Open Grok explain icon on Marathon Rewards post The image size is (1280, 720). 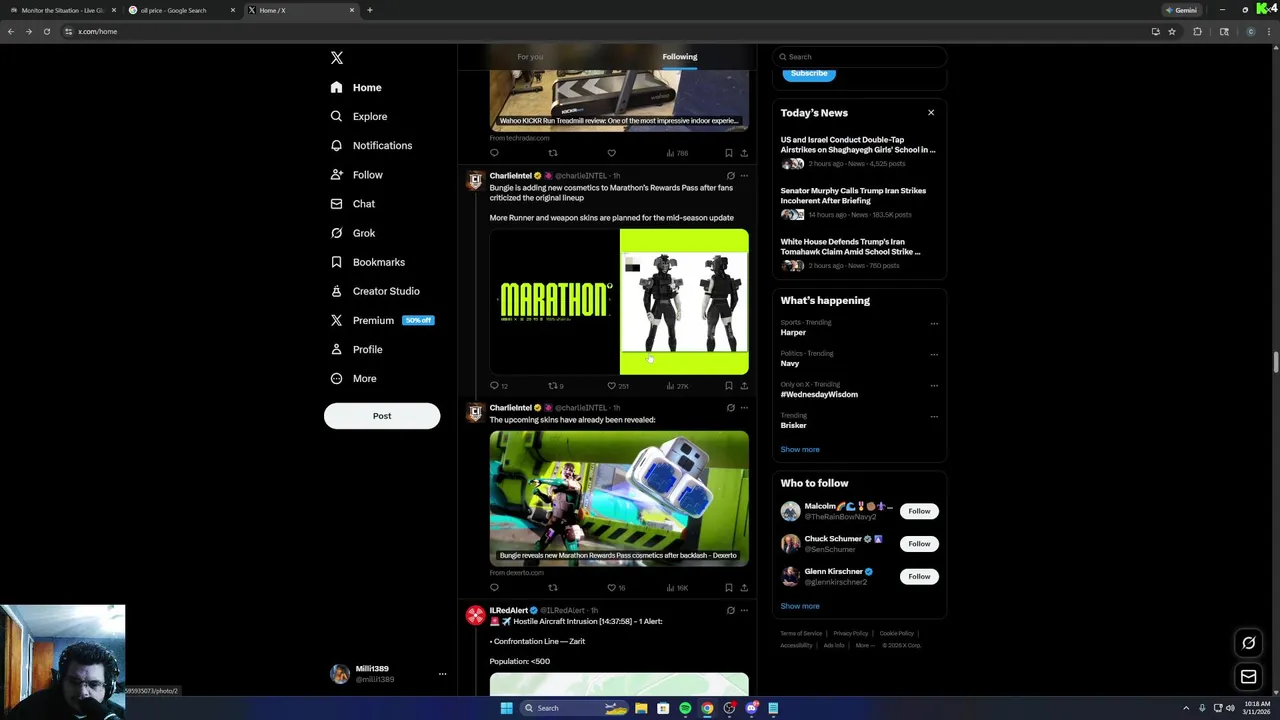pos(730,176)
